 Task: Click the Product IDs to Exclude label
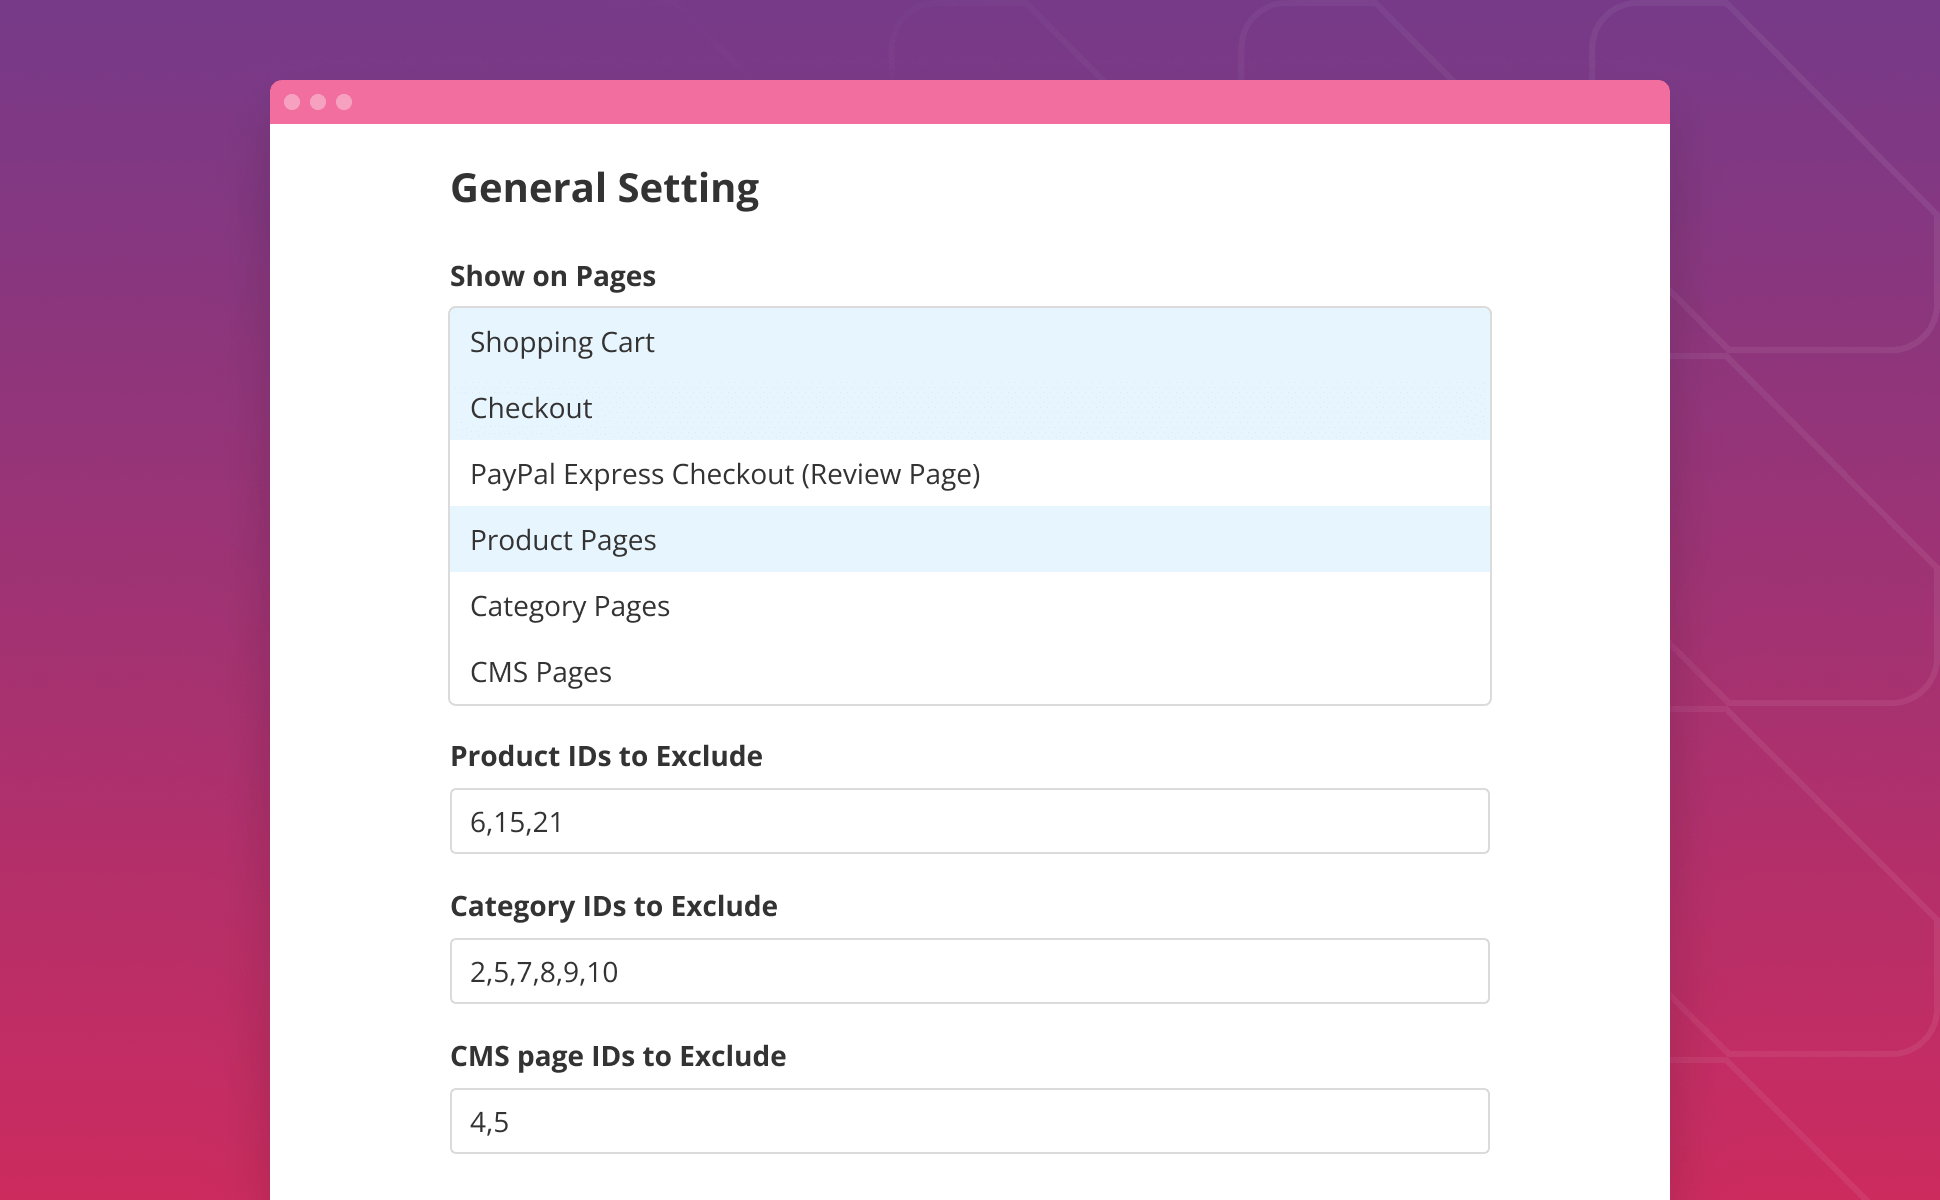606,756
